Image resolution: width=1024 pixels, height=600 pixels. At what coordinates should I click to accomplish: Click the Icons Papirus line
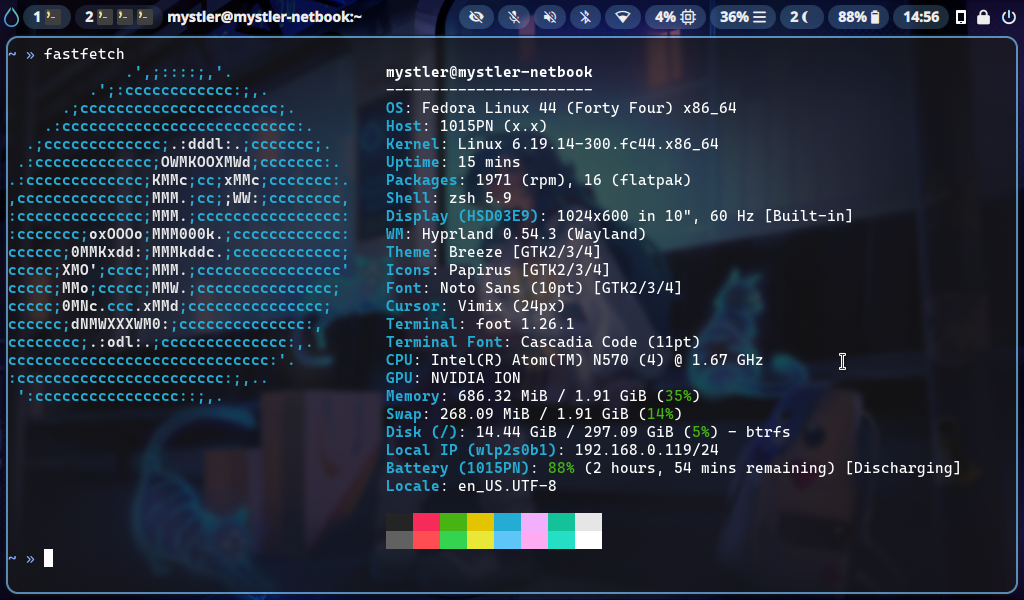click(x=498, y=270)
